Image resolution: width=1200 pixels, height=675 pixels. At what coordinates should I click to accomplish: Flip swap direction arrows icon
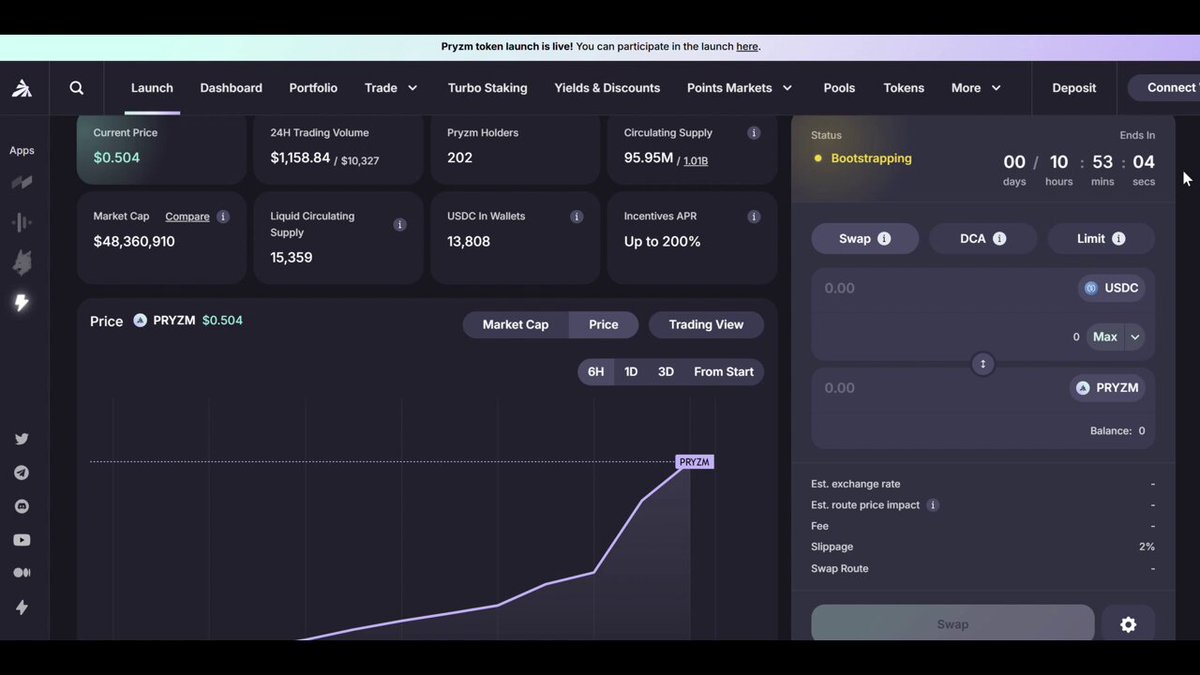coord(983,364)
